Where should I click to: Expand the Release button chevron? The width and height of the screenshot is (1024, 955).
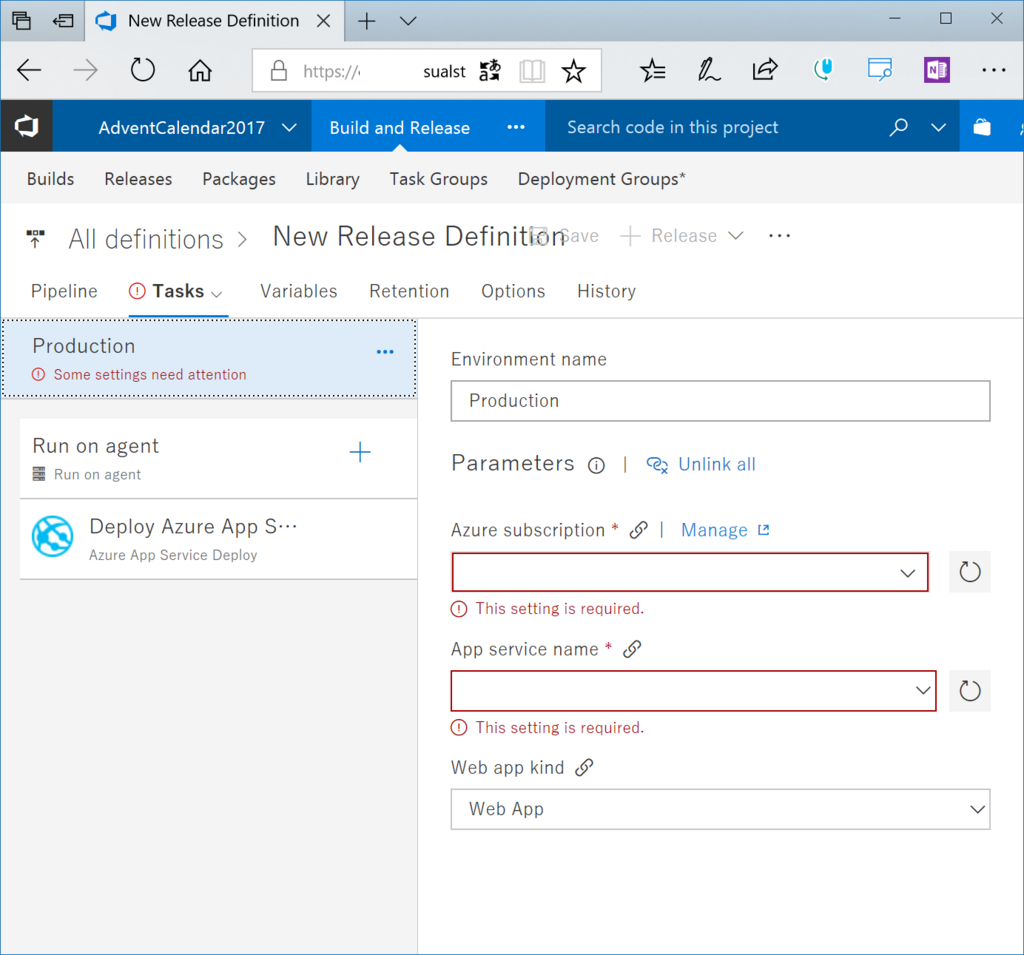735,236
